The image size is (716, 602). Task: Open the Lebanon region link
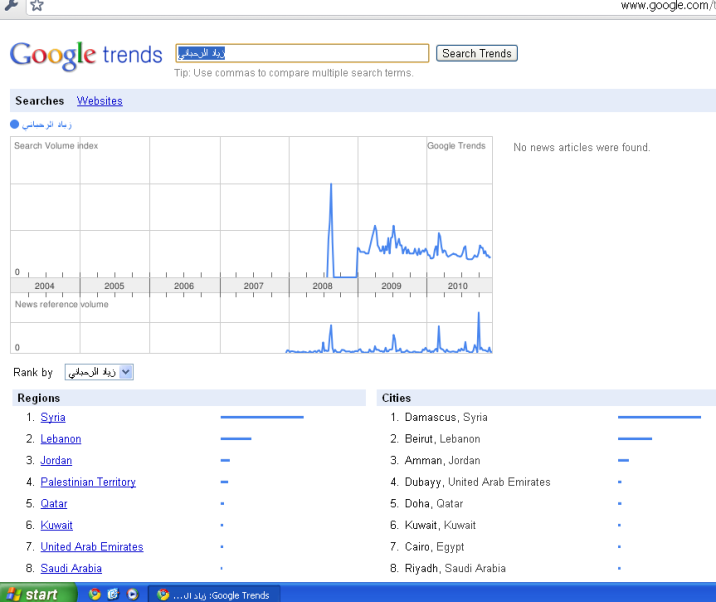(x=61, y=439)
